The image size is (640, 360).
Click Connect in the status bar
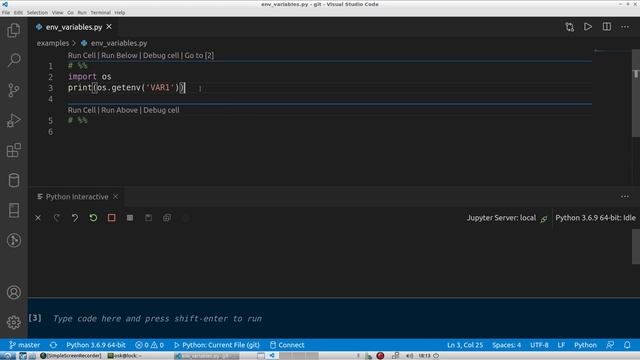287,345
